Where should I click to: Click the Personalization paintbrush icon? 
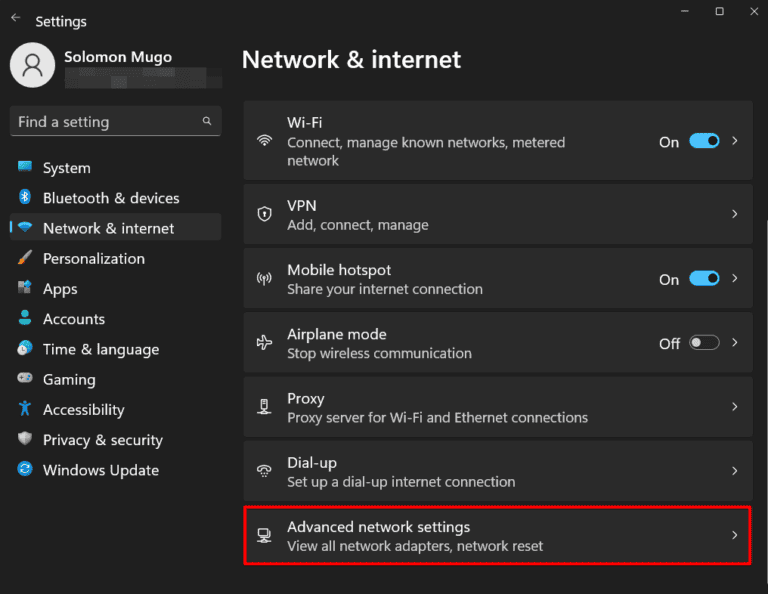pos(25,258)
